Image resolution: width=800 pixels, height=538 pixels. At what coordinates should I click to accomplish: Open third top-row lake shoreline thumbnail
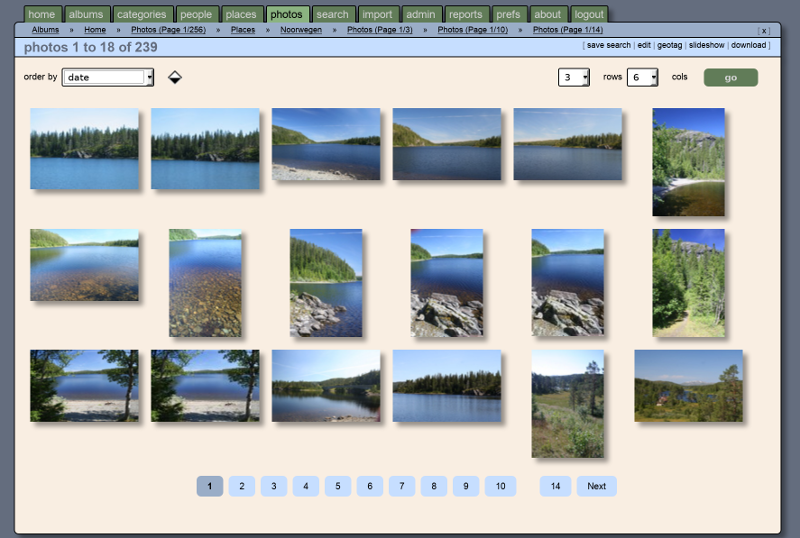click(x=326, y=144)
